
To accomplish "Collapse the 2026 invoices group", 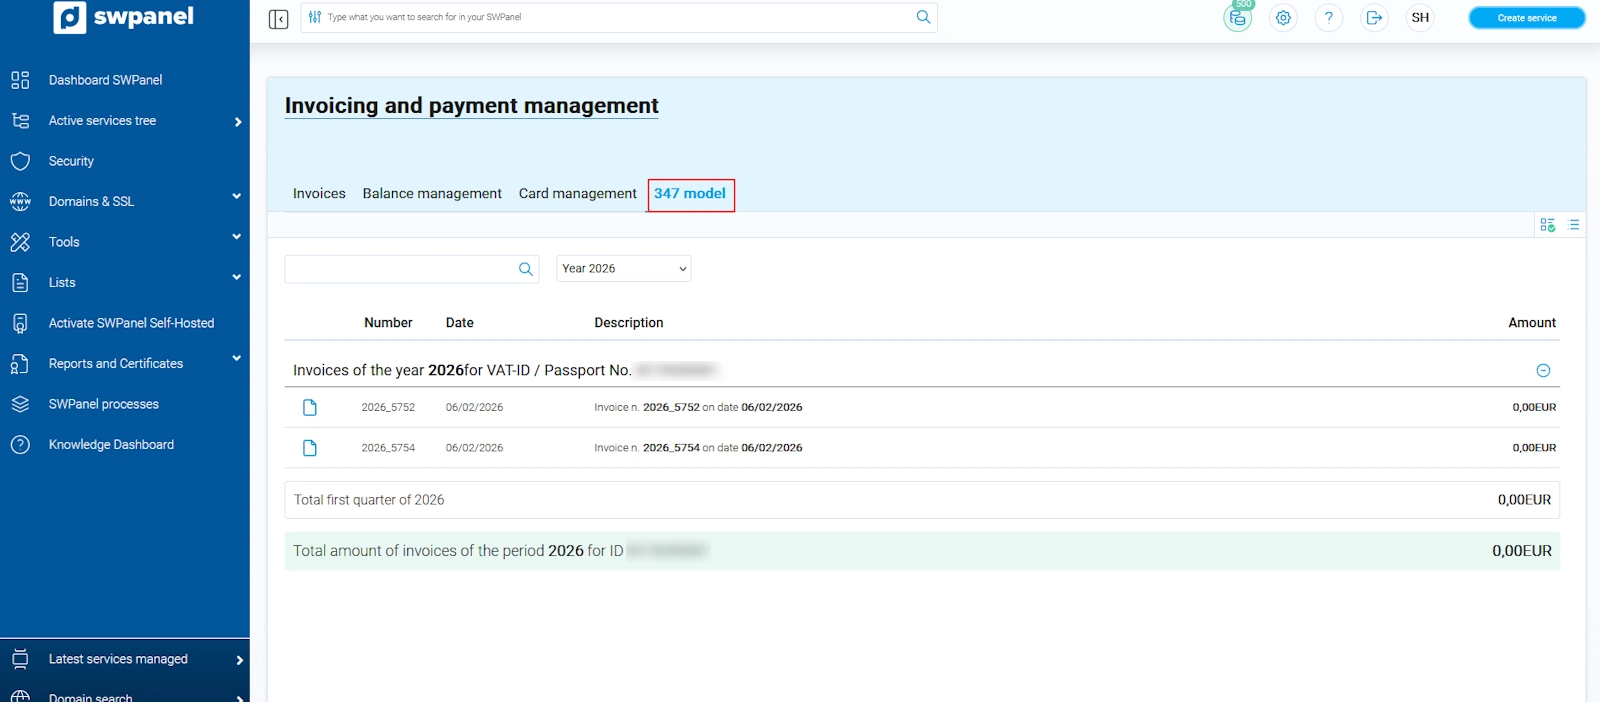I will (1543, 371).
